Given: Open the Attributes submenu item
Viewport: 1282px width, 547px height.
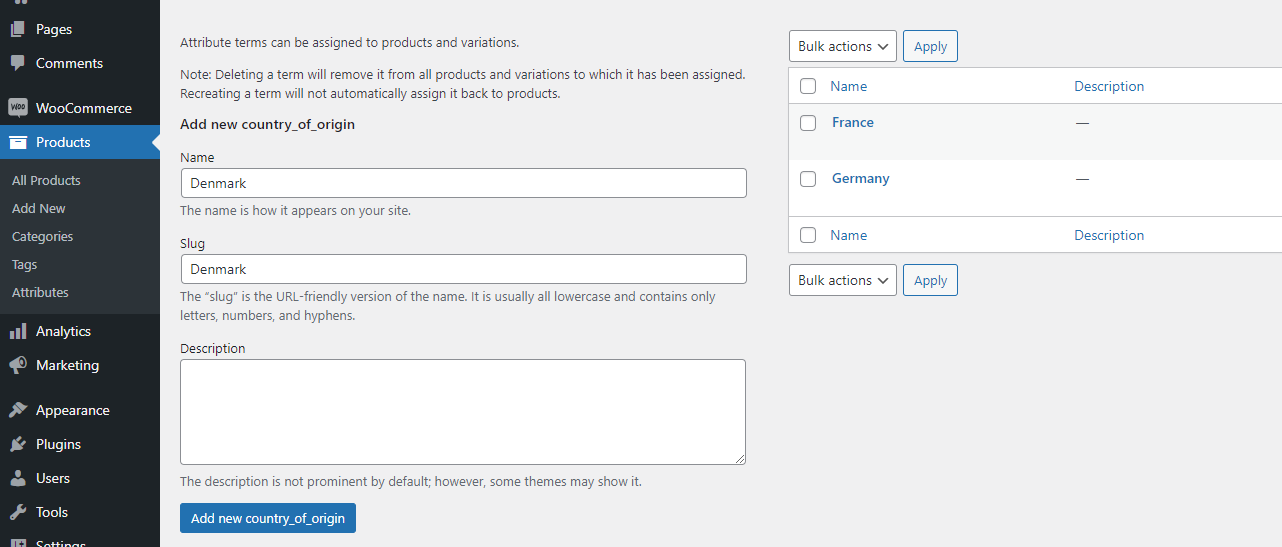Looking at the screenshot, I should (40, 292).
